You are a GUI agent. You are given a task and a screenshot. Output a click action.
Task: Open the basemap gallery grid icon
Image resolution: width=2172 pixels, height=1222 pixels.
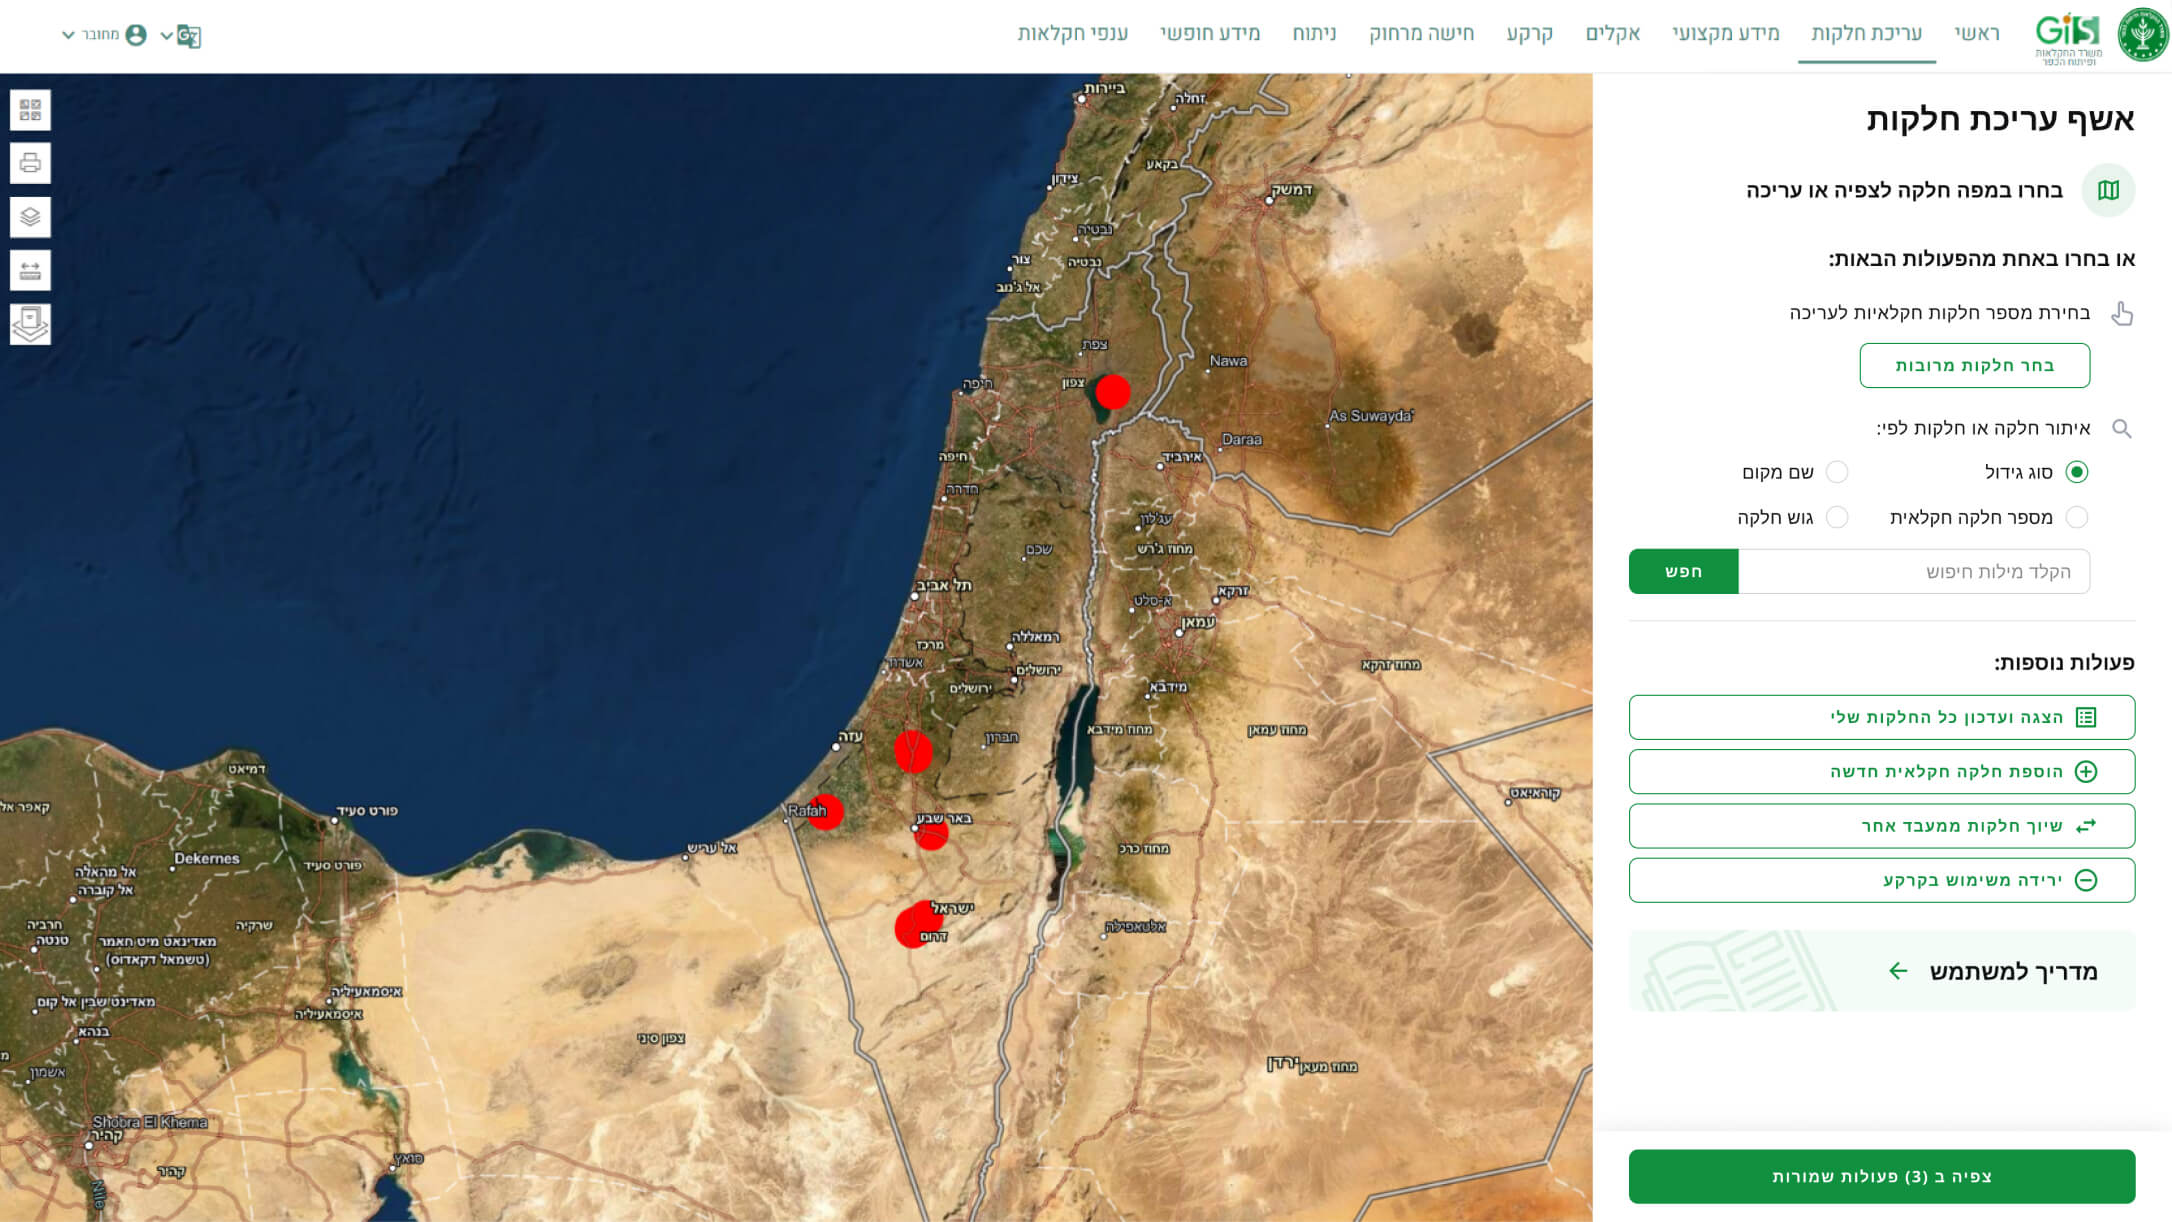(30, 110)
